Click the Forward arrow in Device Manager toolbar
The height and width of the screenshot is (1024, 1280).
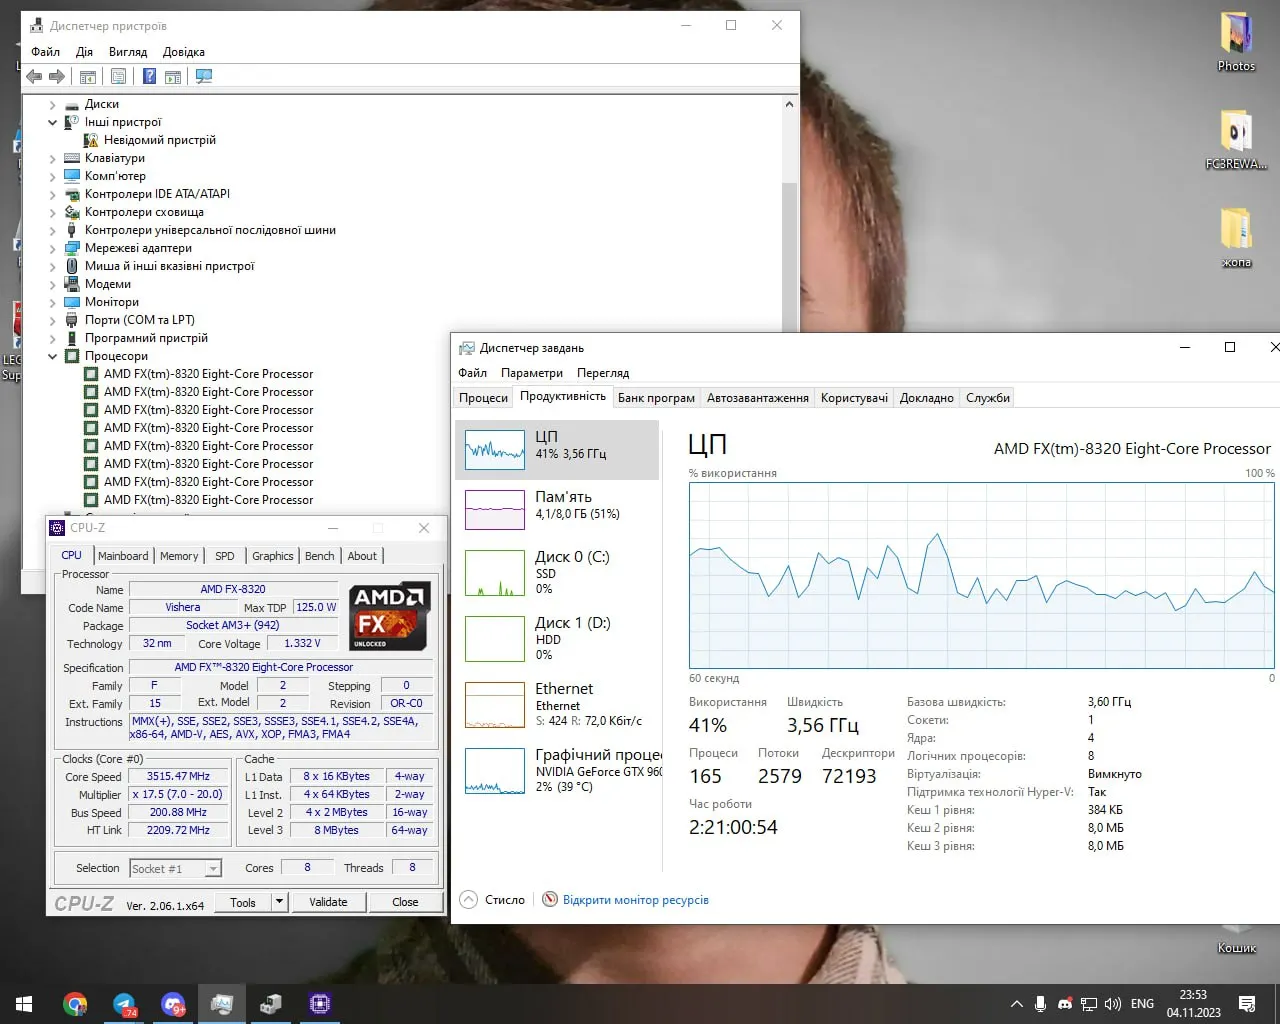point(57,77)
